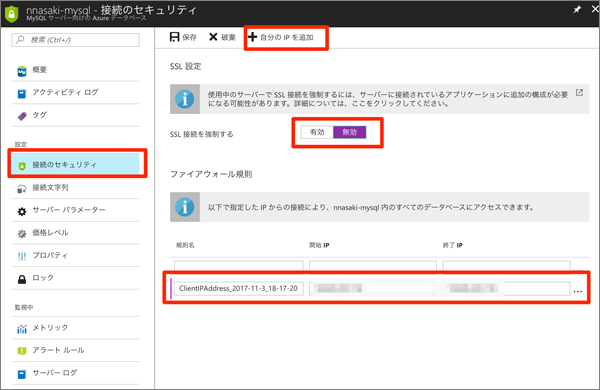Click the SSL 設定 heading
Image resolution: width=600 pixels, height=390 pixels.
[x=186, y=66]
